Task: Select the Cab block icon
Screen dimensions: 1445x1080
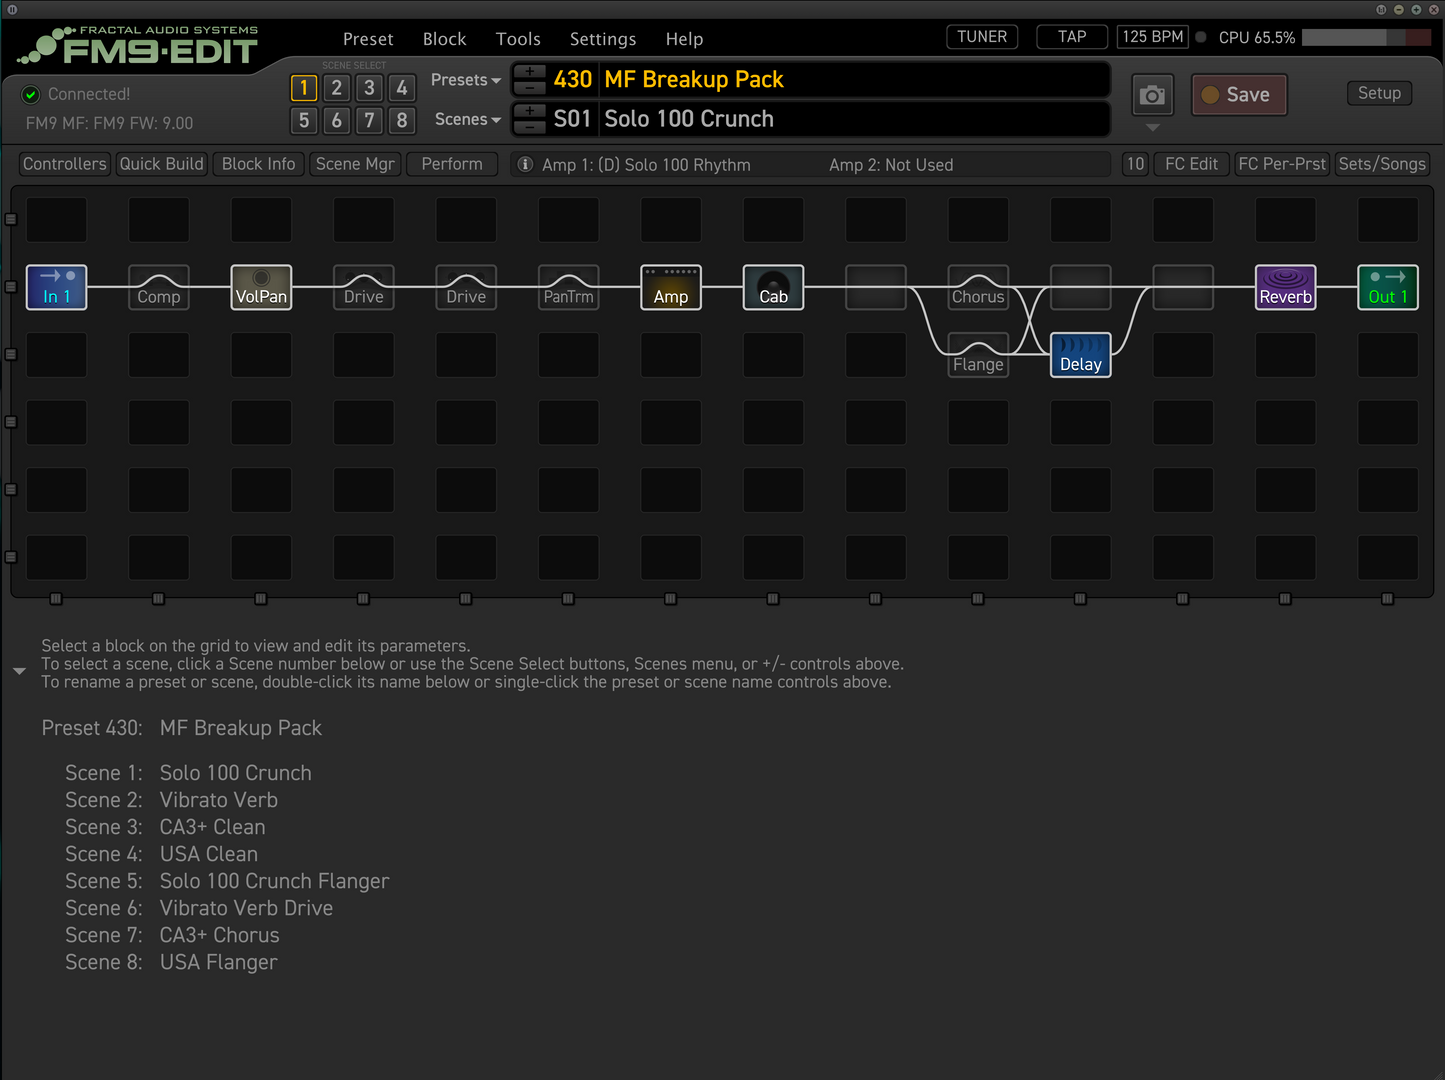Action: coord(773,287)
